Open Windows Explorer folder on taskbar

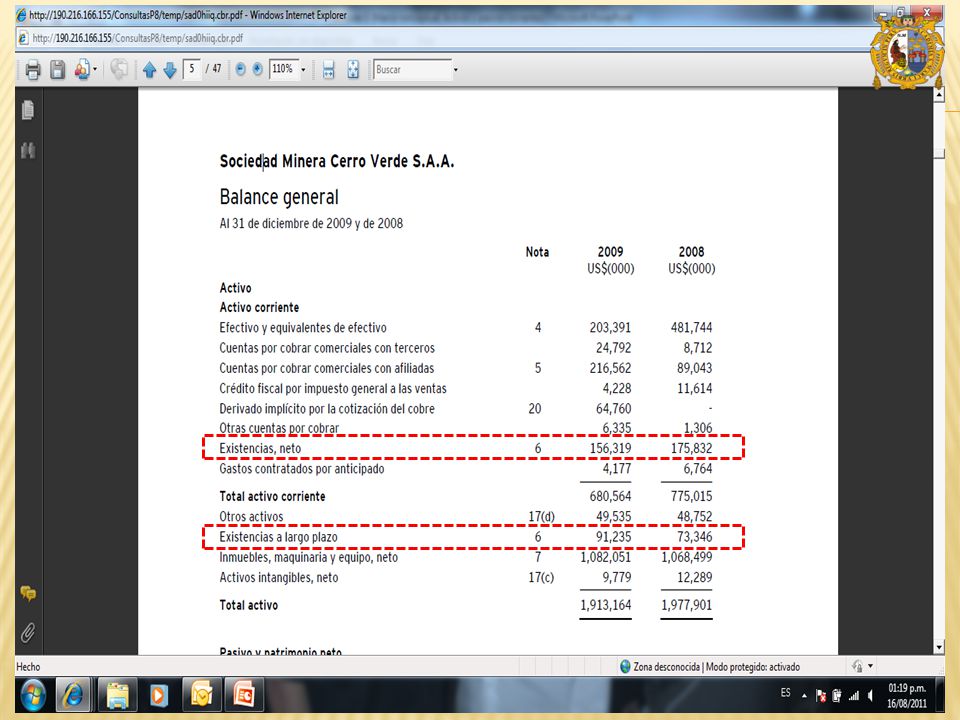117,695
